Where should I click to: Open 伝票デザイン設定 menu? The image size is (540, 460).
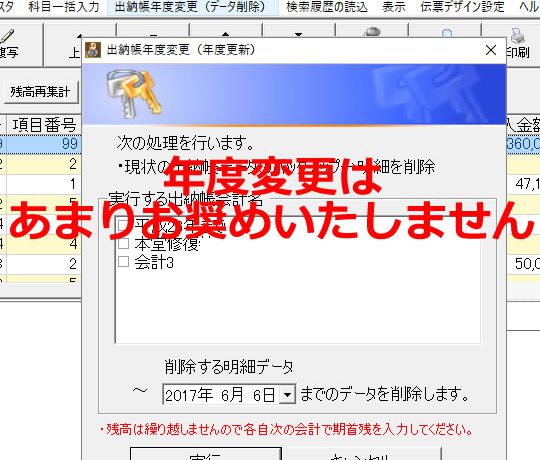(x=463, y=7)
